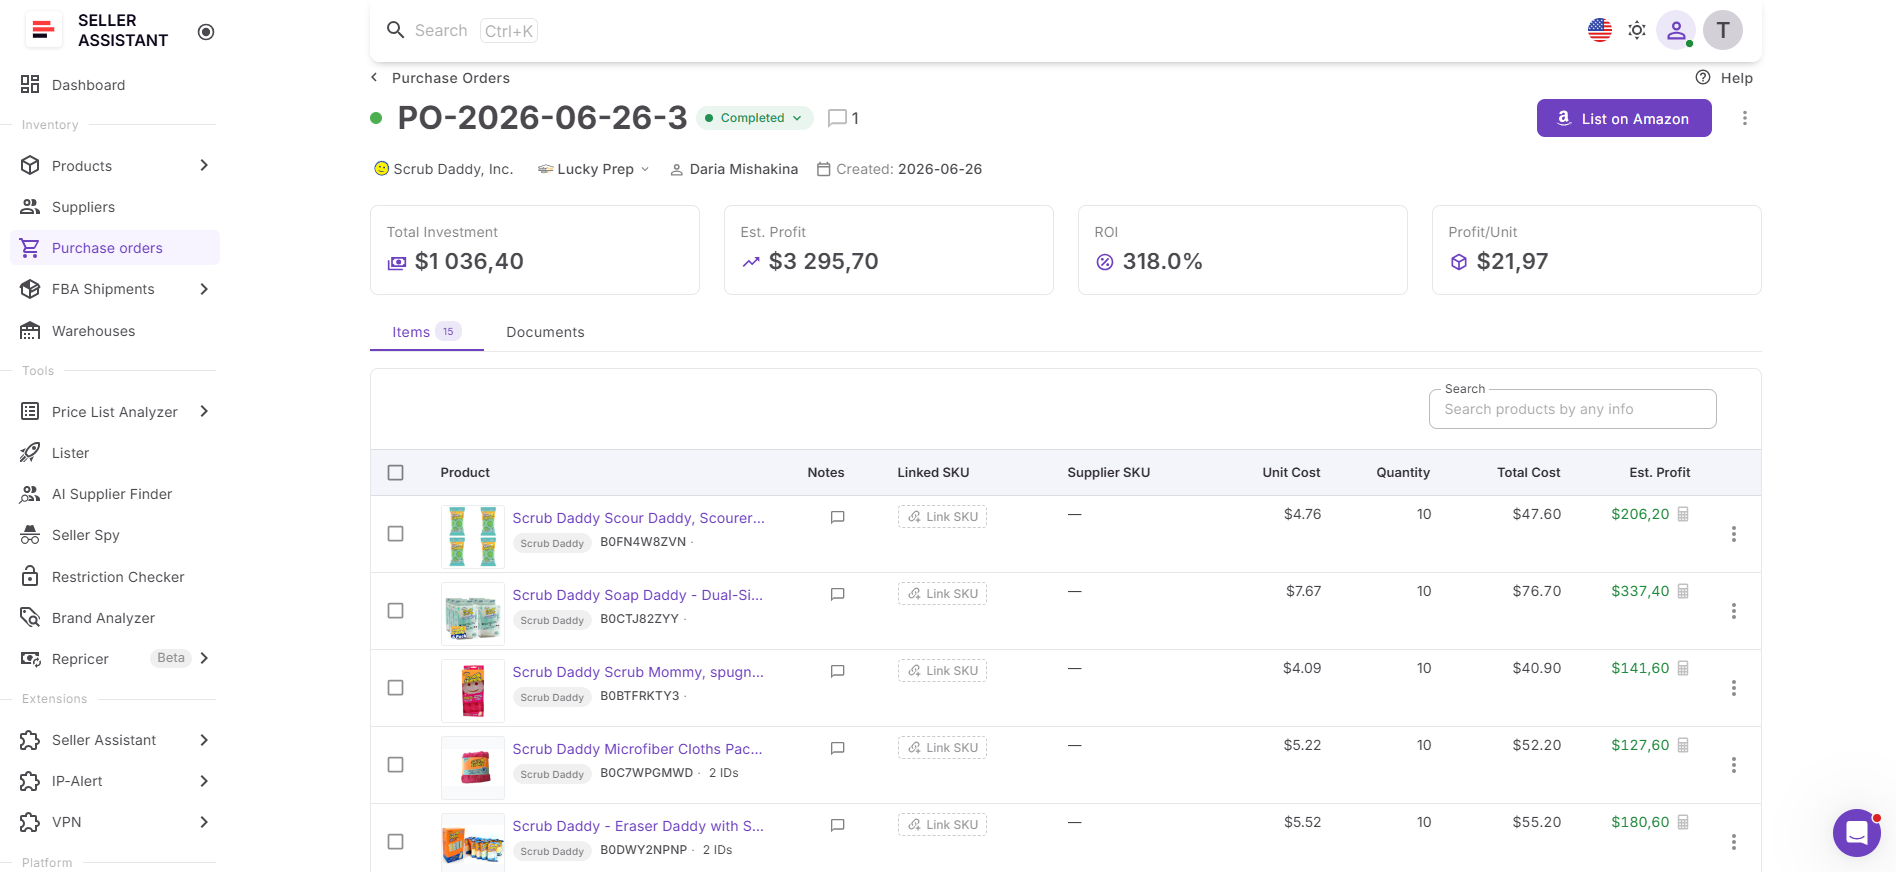Open the Scrub Daddy Soap Daddy product link
The width and height of the screenshot is (1896, 872).
pyautogui.click(x=637, y=595)
